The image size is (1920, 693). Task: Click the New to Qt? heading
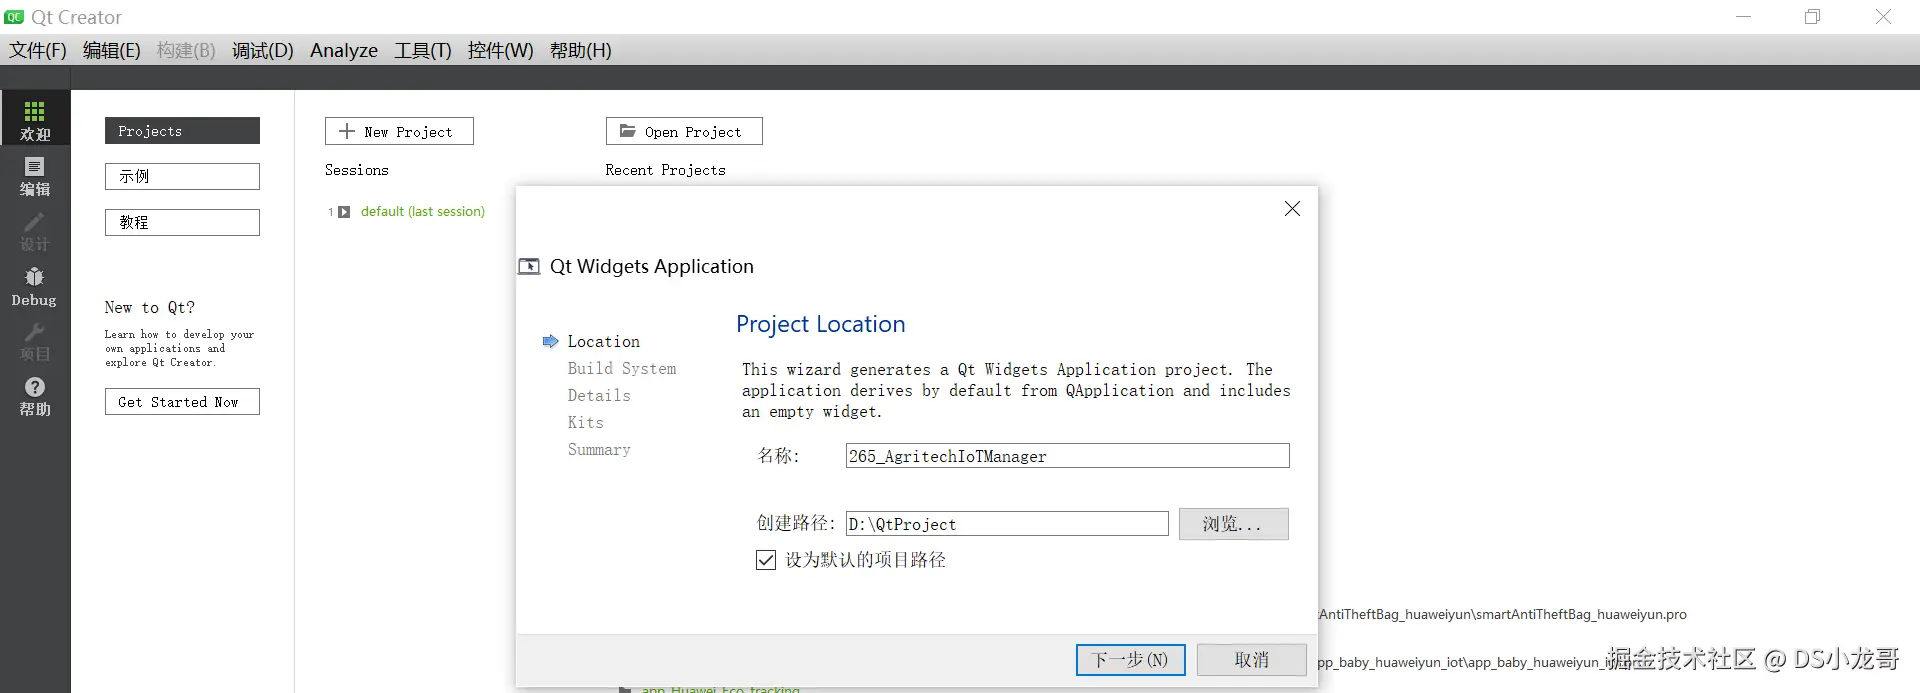(150, 308)
